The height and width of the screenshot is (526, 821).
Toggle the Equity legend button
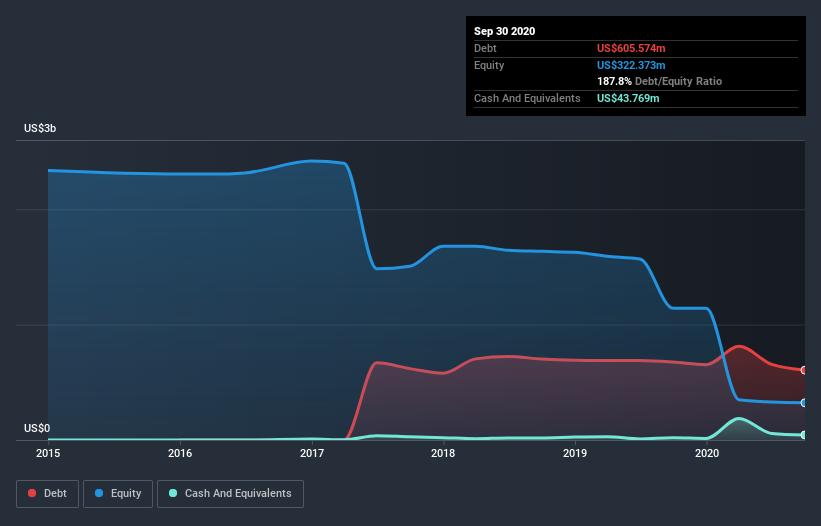(118, 494)
